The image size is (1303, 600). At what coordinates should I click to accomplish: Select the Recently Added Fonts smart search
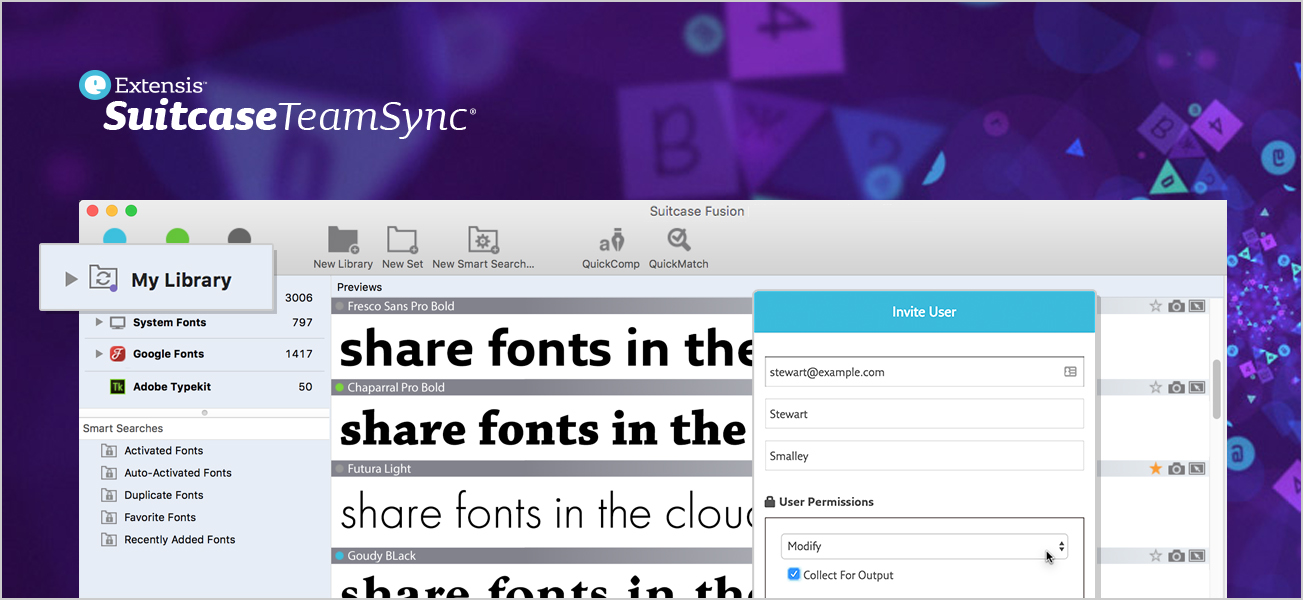[x=179, y=539]
